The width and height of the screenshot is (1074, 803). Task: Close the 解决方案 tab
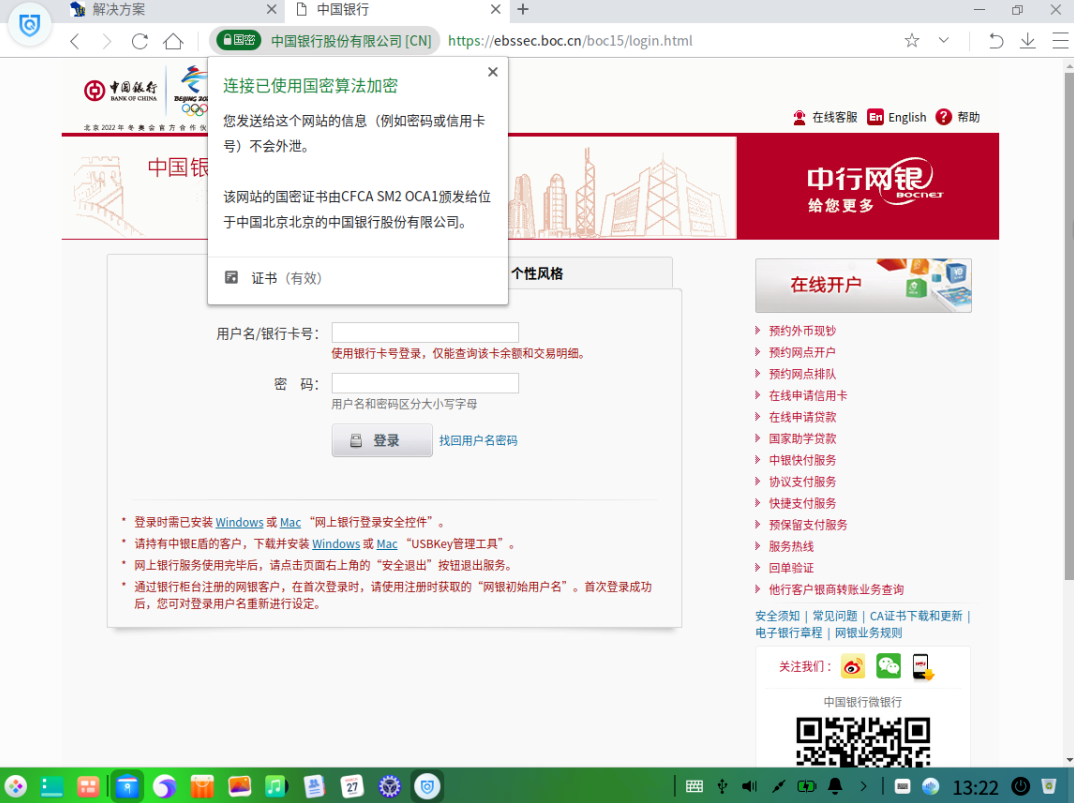coord(271,10)
